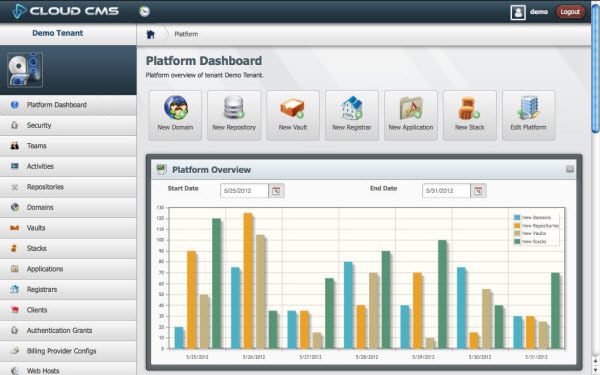
Task: Click the tenant avatar thumbnail
Action: tap(25, 70)
